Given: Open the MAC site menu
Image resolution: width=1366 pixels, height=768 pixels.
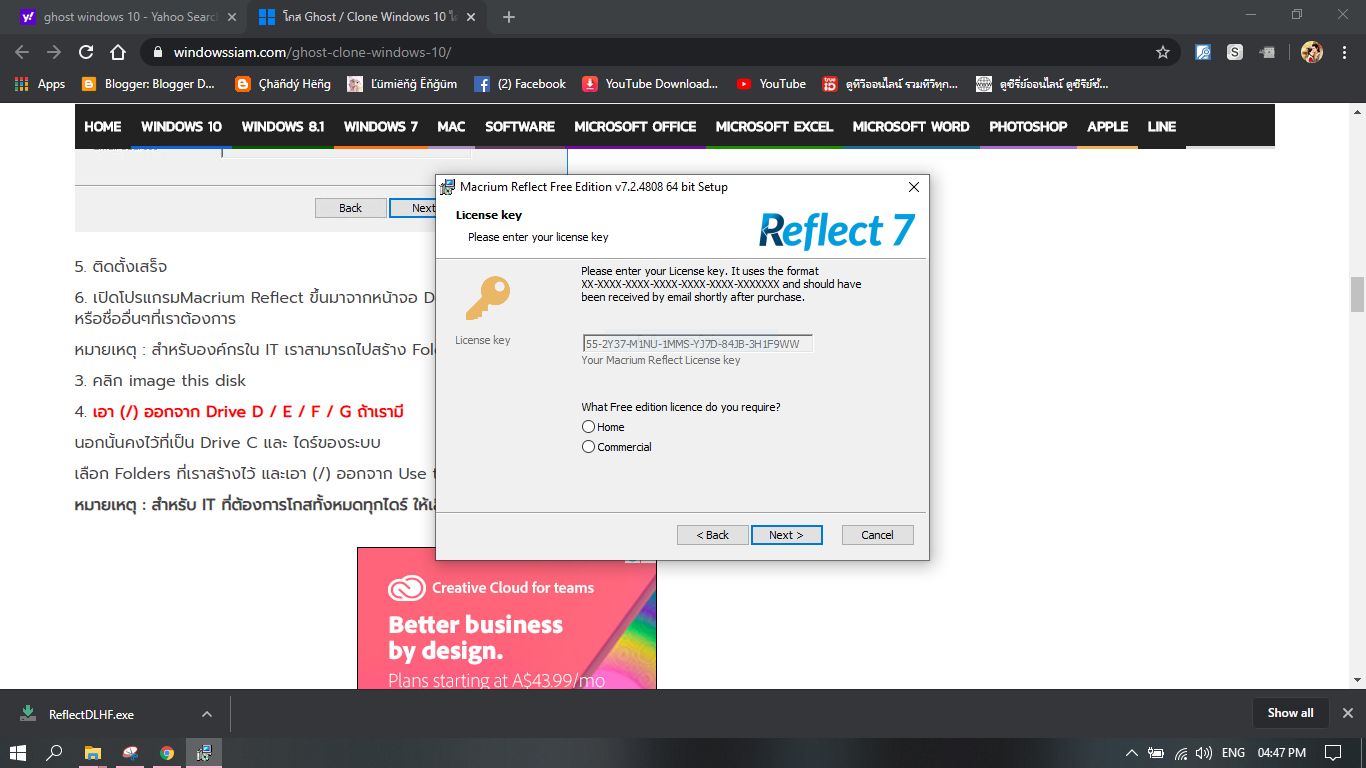Looking at the screenshot, I should tap(451, 127).
